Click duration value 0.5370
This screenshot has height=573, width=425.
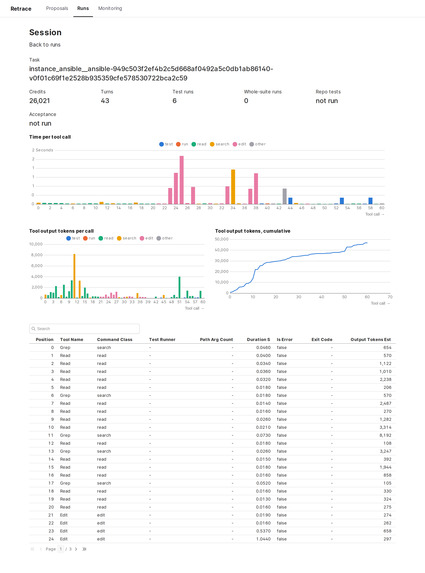coord(263,531)
